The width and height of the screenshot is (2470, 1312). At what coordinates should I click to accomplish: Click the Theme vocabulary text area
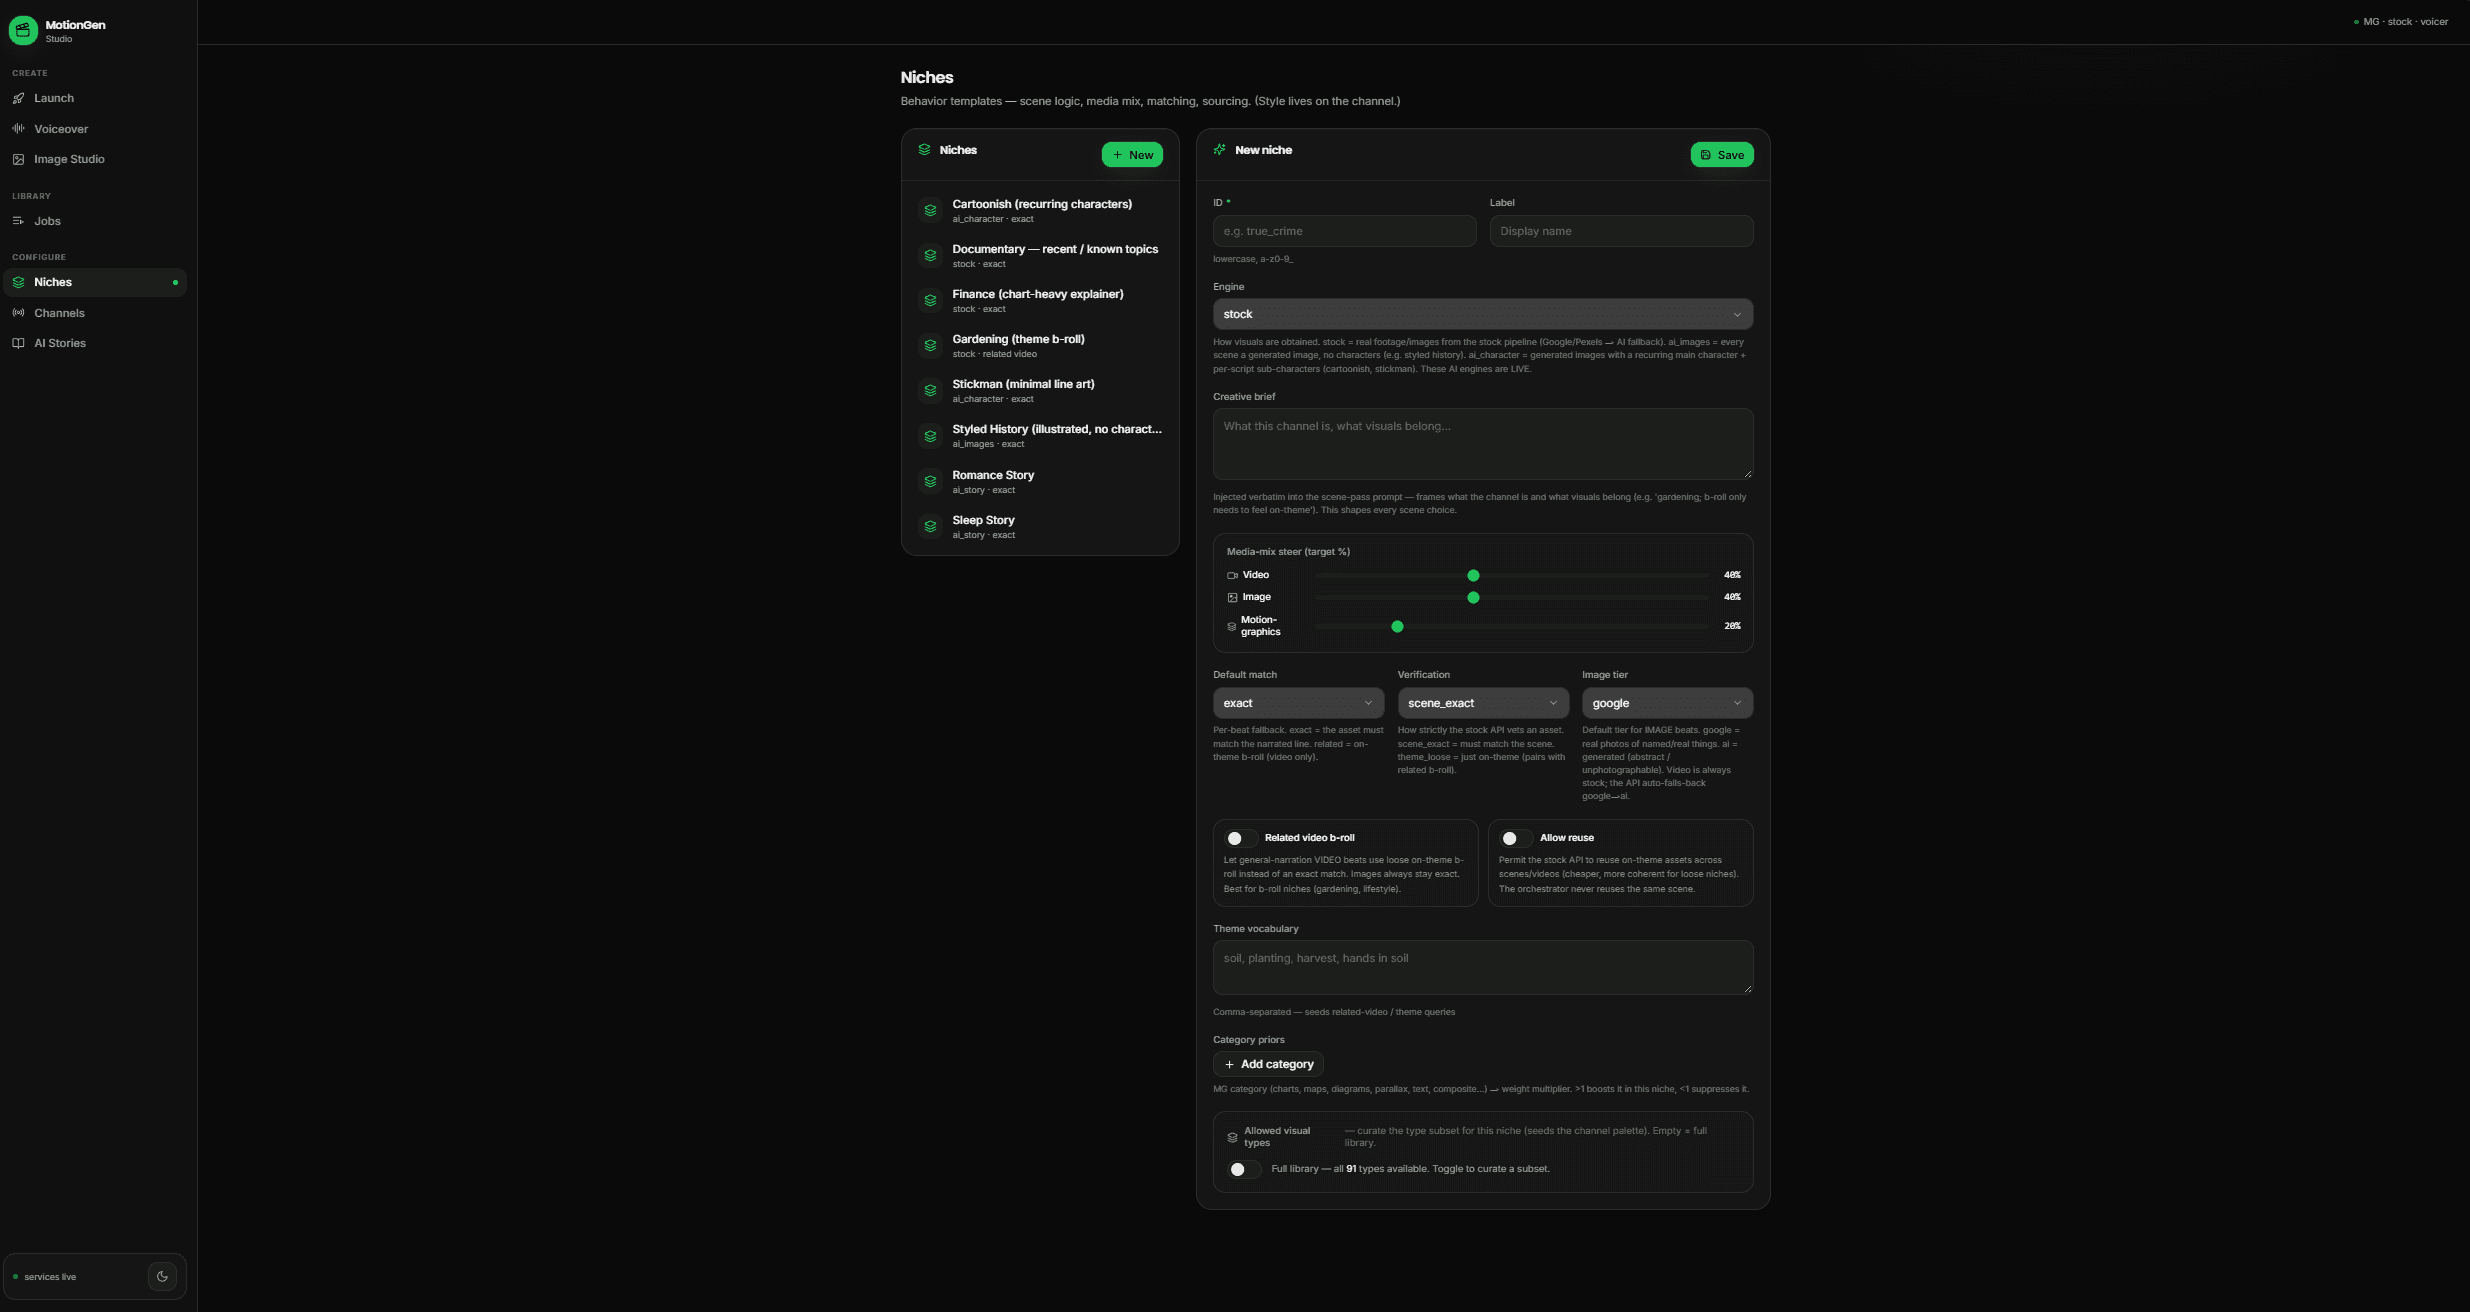coord(1483,967)
